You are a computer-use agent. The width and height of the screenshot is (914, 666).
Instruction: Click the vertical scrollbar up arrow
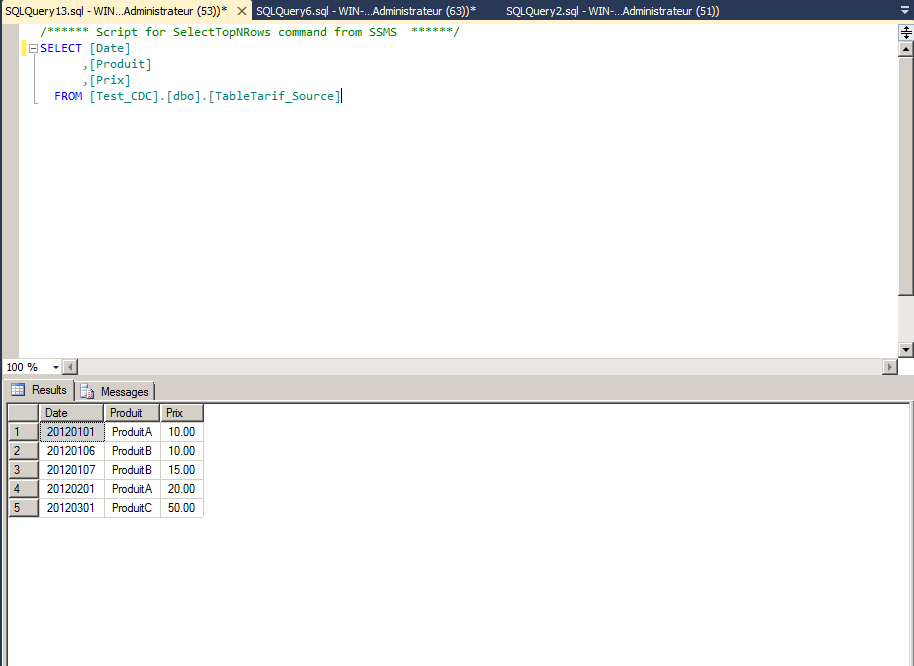point(905,47)
